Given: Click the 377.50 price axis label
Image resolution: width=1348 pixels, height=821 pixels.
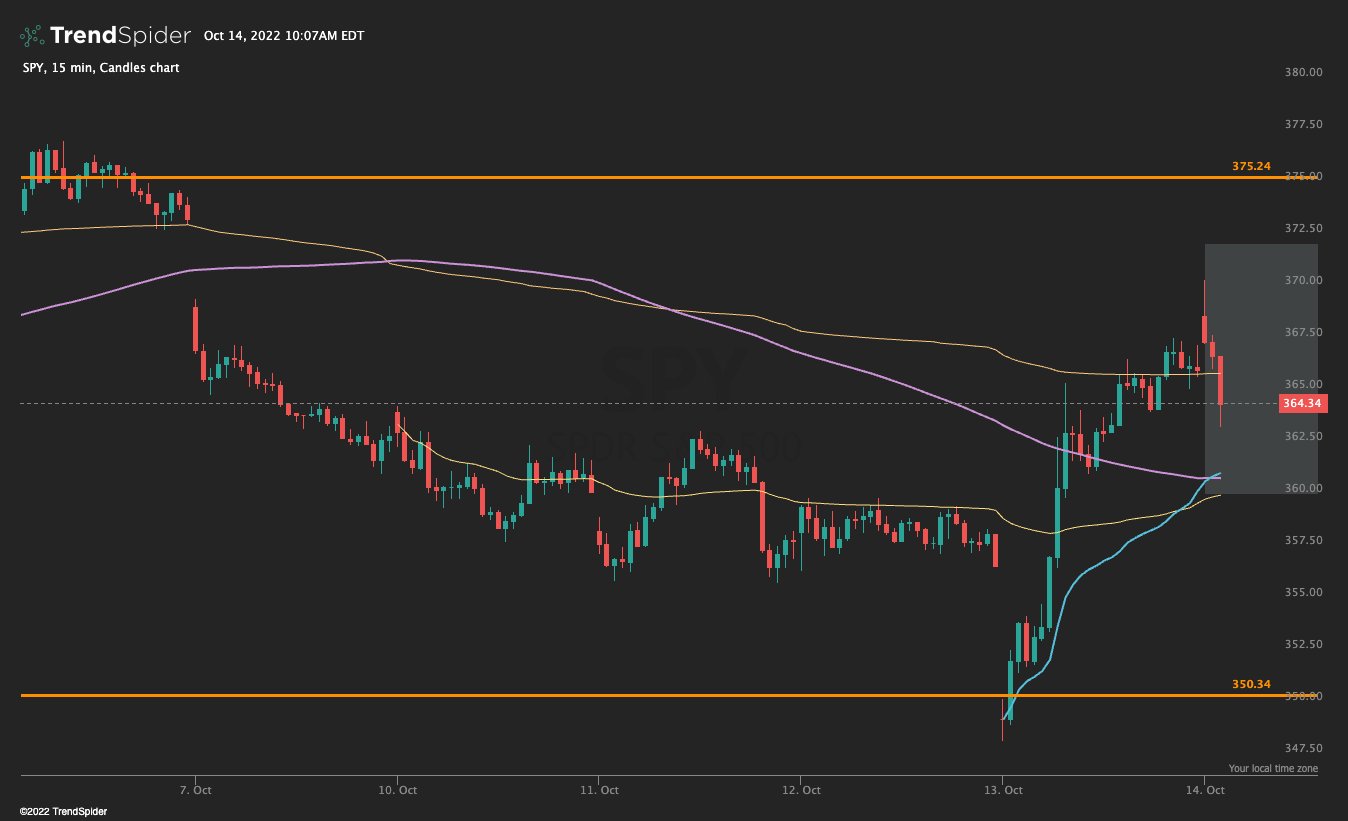Looking at the screenshot, I should [1302, 124].
